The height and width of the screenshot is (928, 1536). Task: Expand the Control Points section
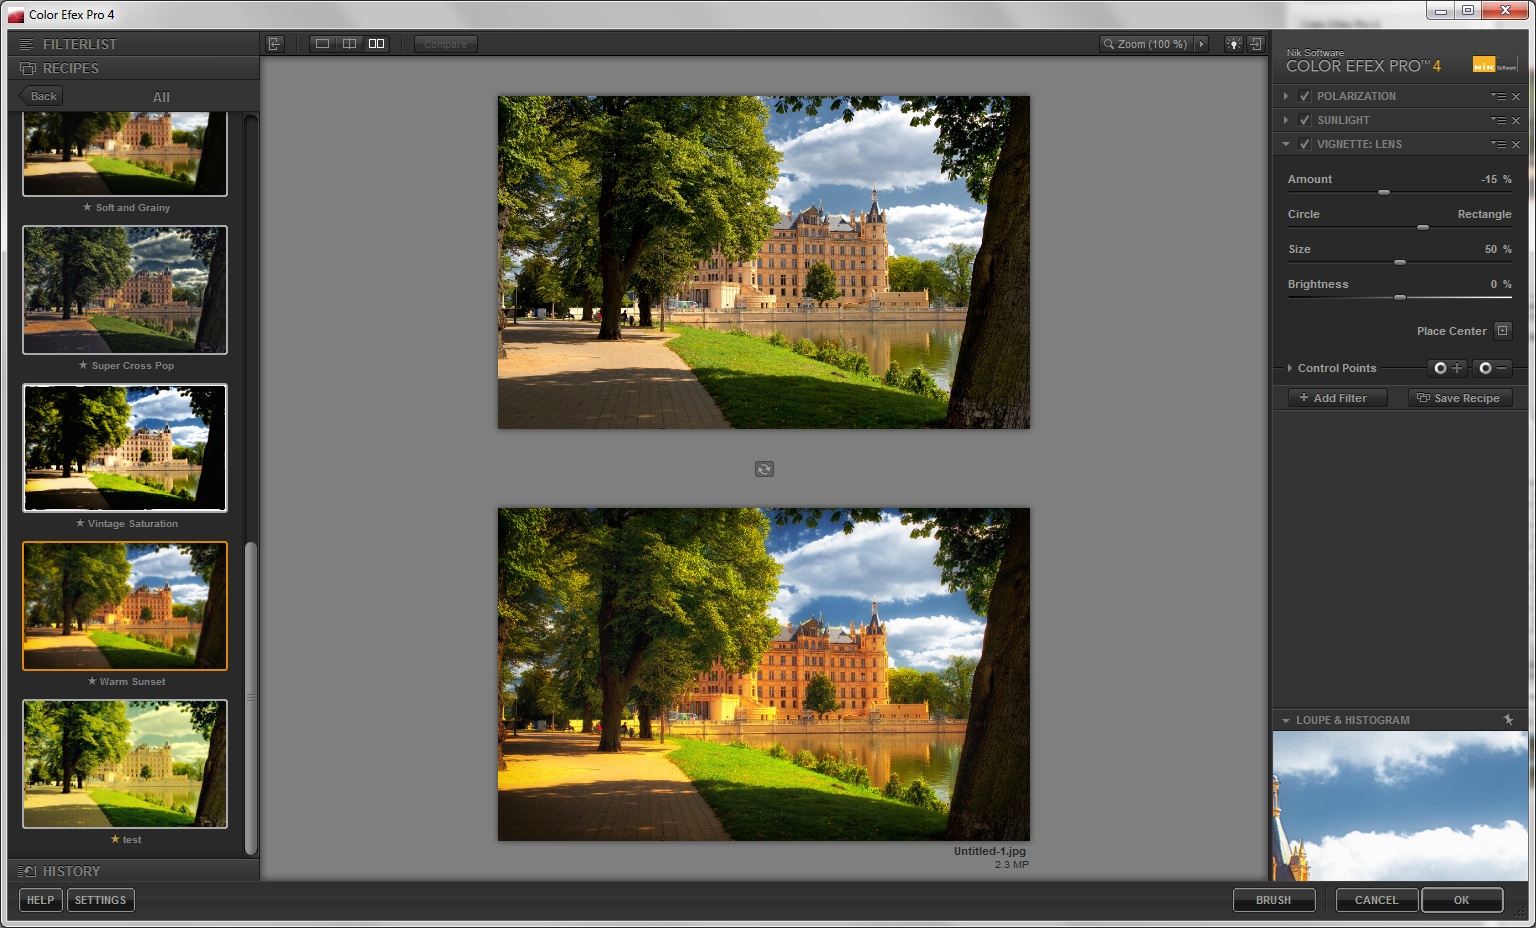(1290, 368)
